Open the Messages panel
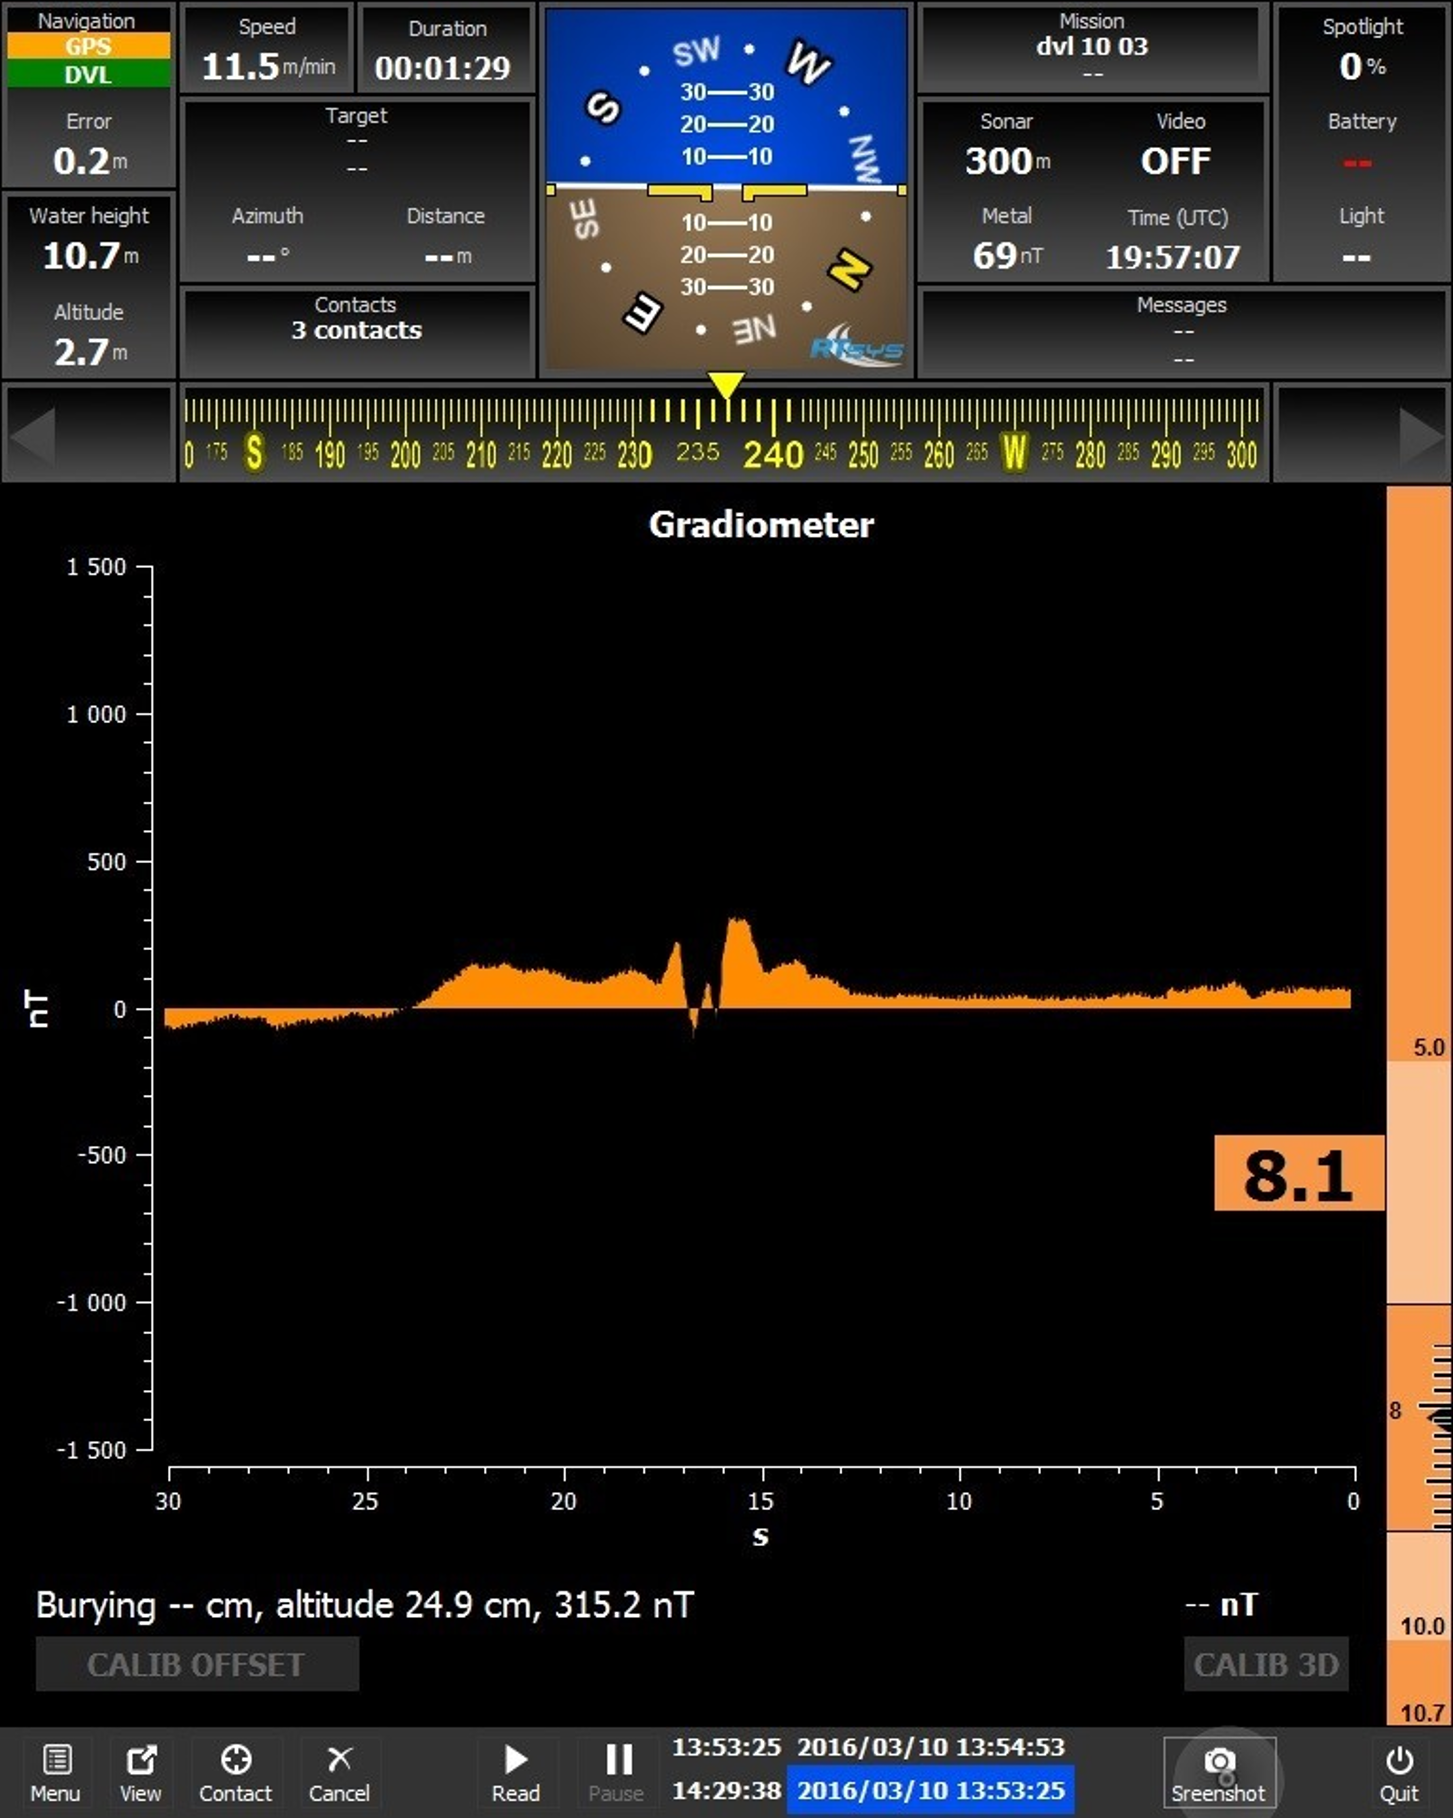This screenshot has height=1818, width=1453. (1182, 330)
